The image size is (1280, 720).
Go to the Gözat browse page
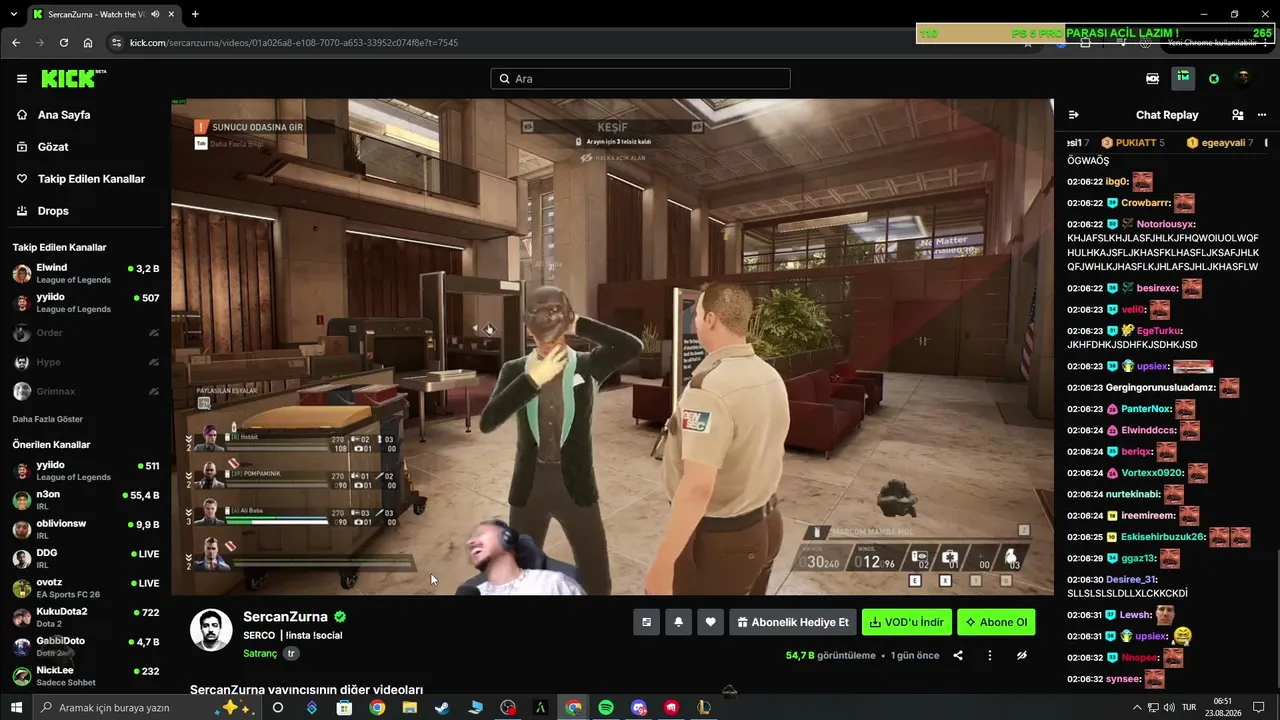pyautogui.click(x=53, y=147)
